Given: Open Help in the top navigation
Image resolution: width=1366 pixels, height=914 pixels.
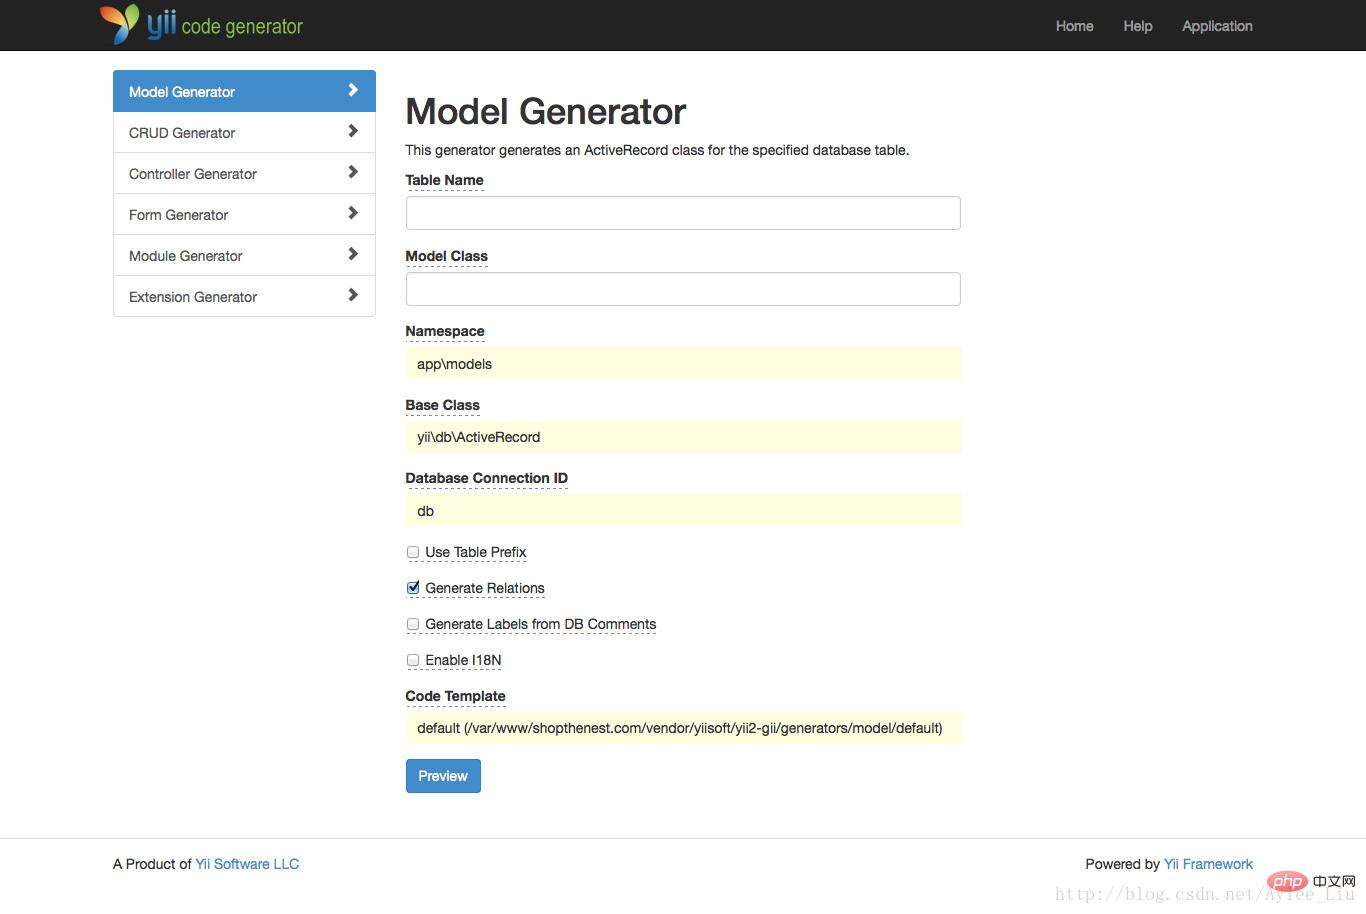Looking at the screenshot, I should click(1137, 26).
